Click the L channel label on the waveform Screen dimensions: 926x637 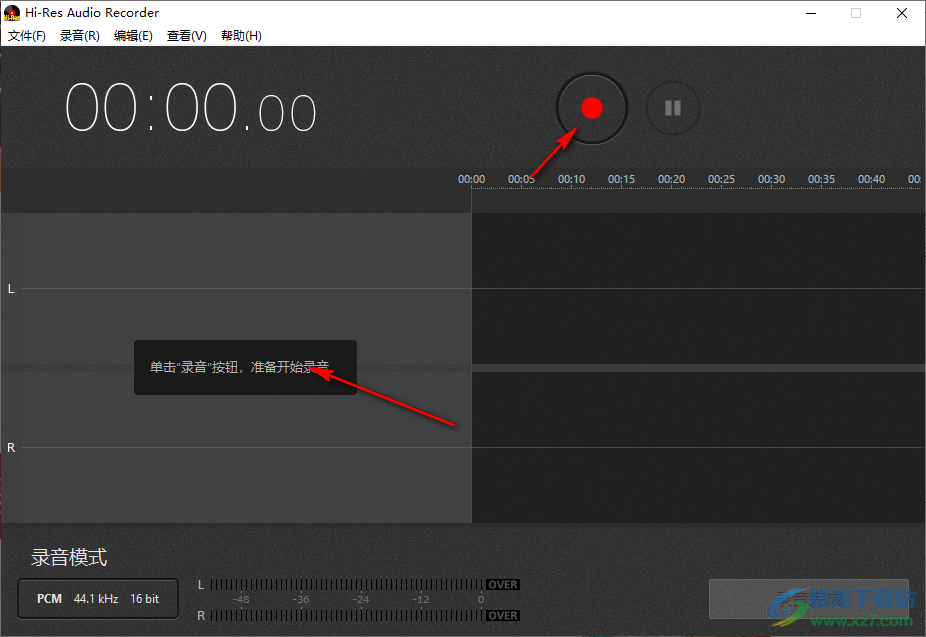(x=10, y=288)
